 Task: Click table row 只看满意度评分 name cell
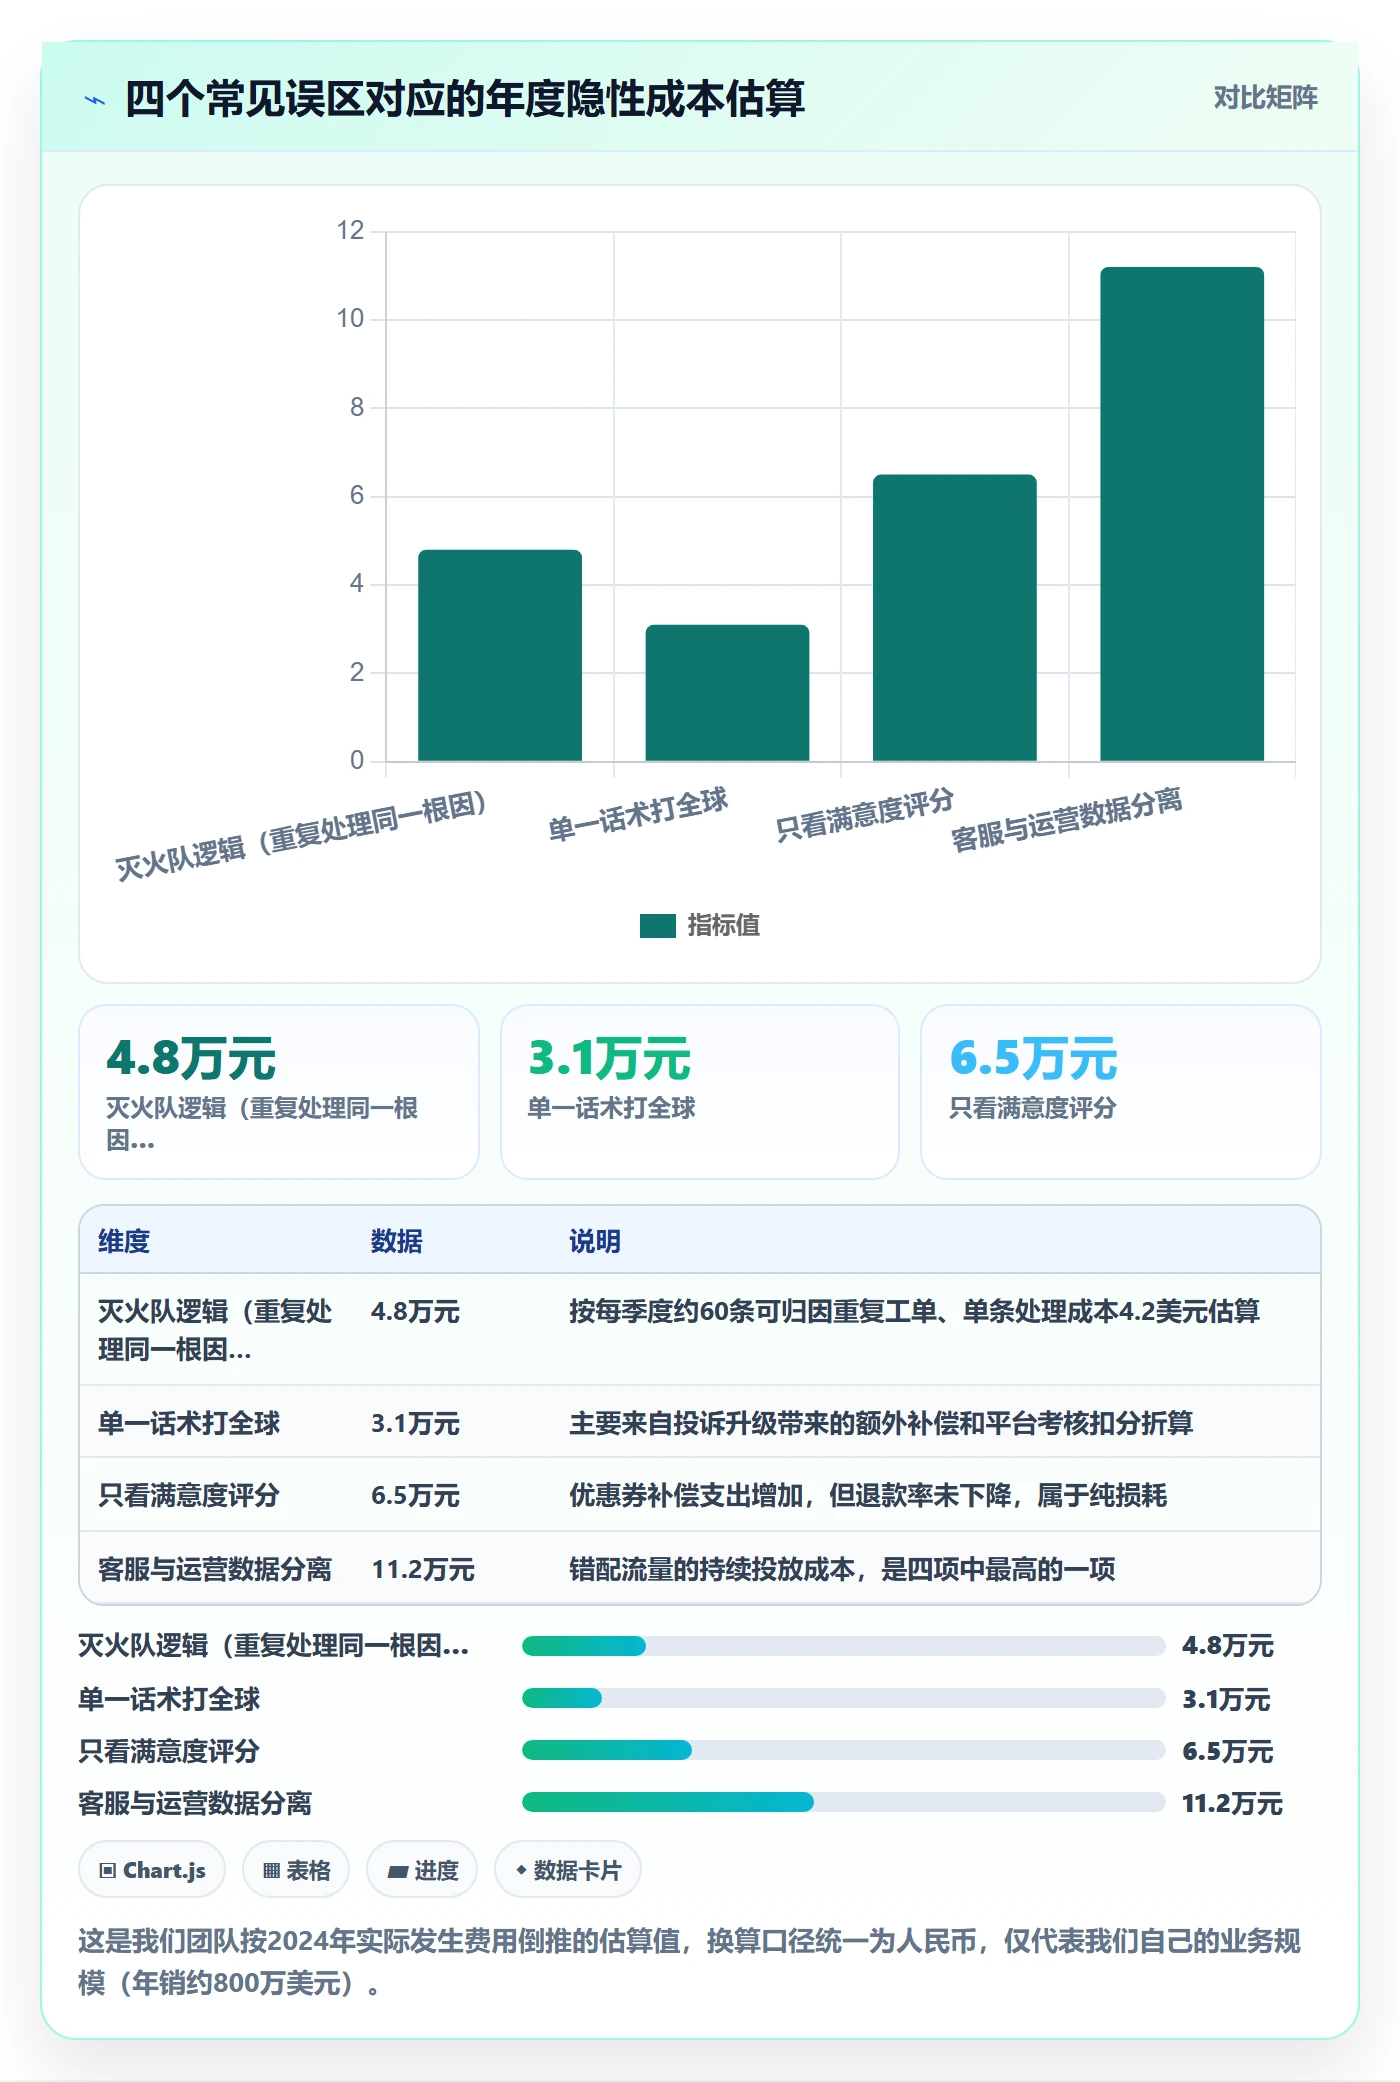(189, 1495)
